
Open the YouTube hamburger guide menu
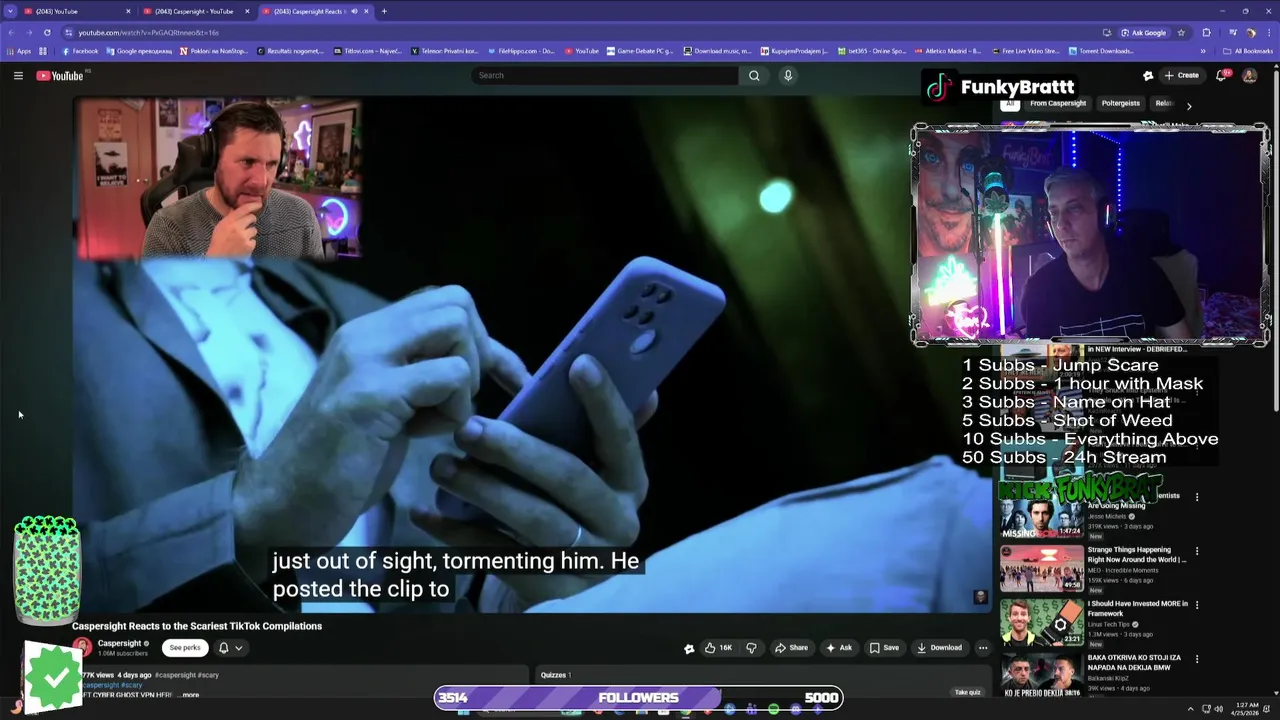pos(18,76)
